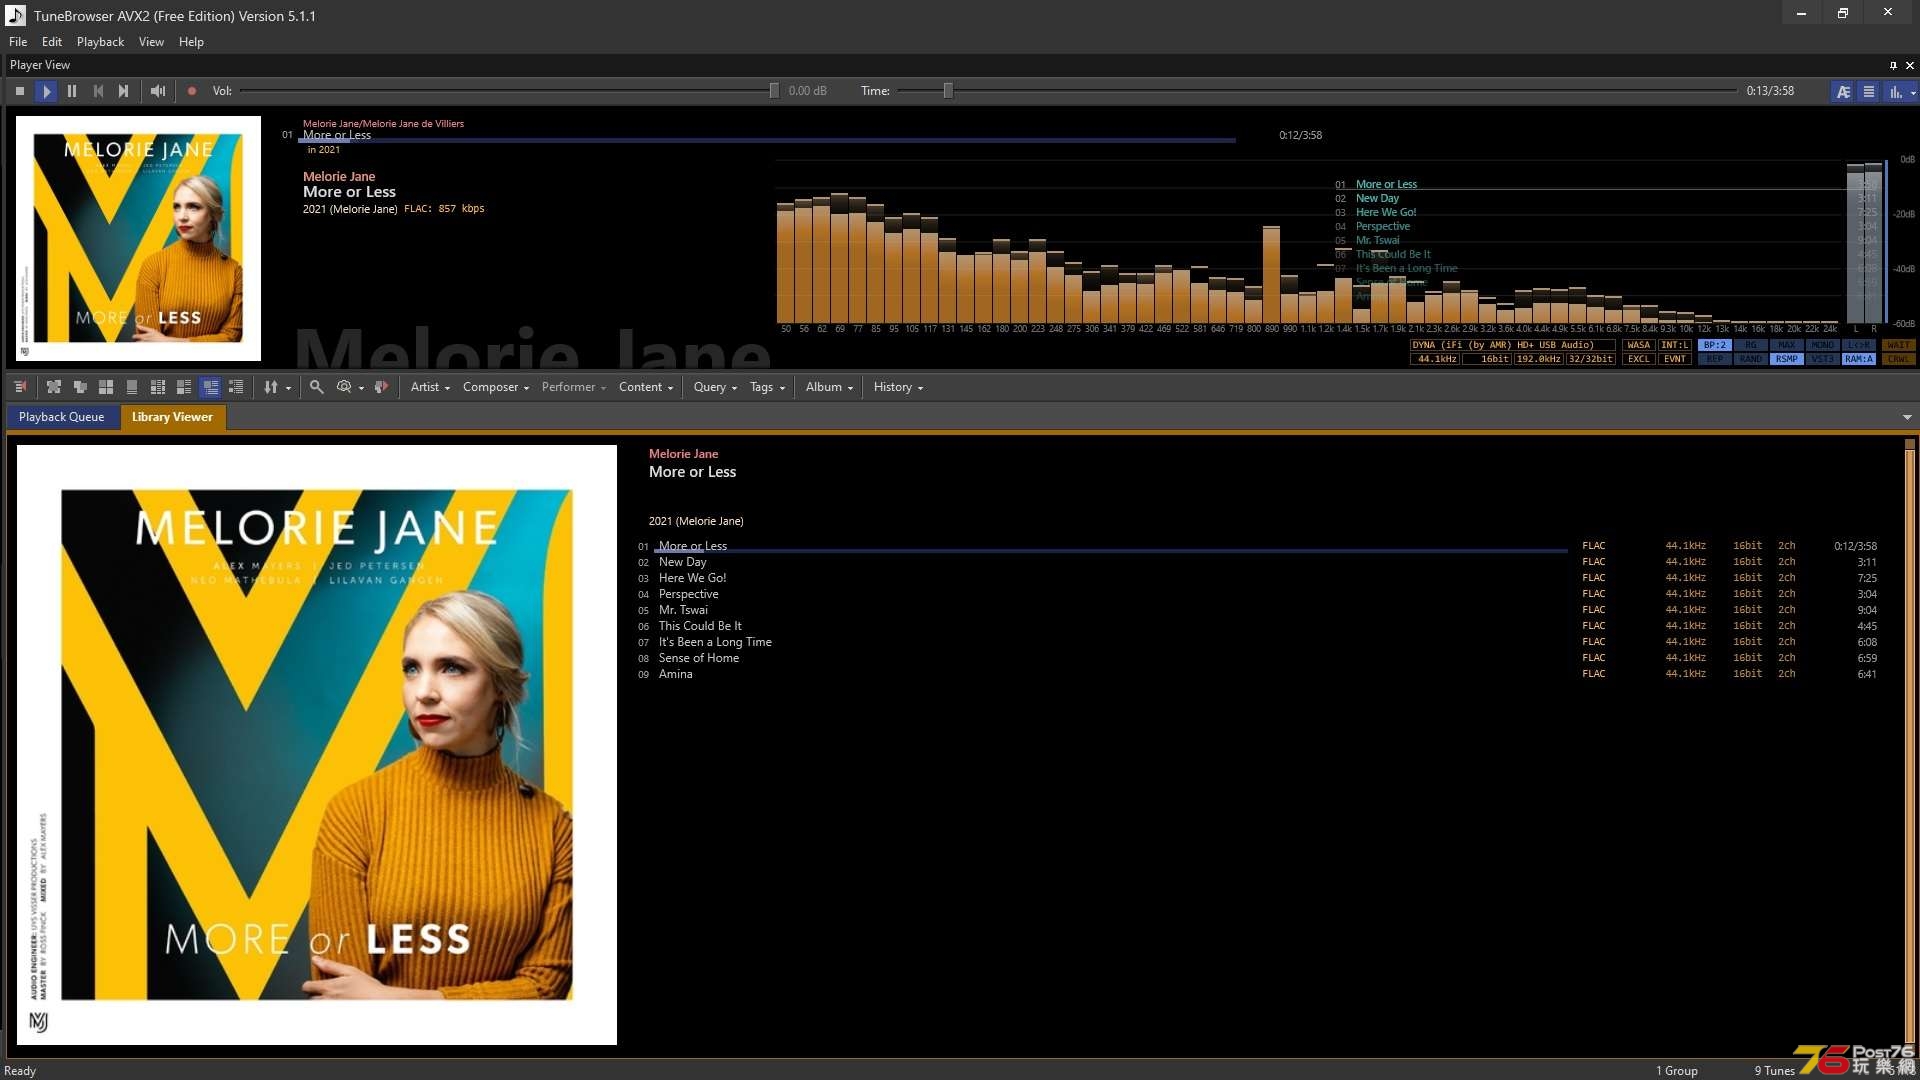
Task: Click the list layout icon in player bar
Action: click(1868, 91)
